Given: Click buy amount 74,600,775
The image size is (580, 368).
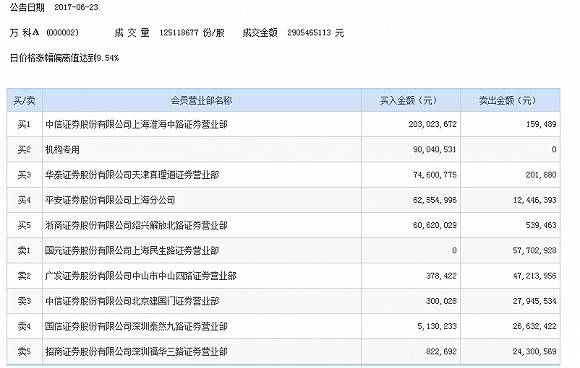Looking at the screenshot, I should 435,175.
